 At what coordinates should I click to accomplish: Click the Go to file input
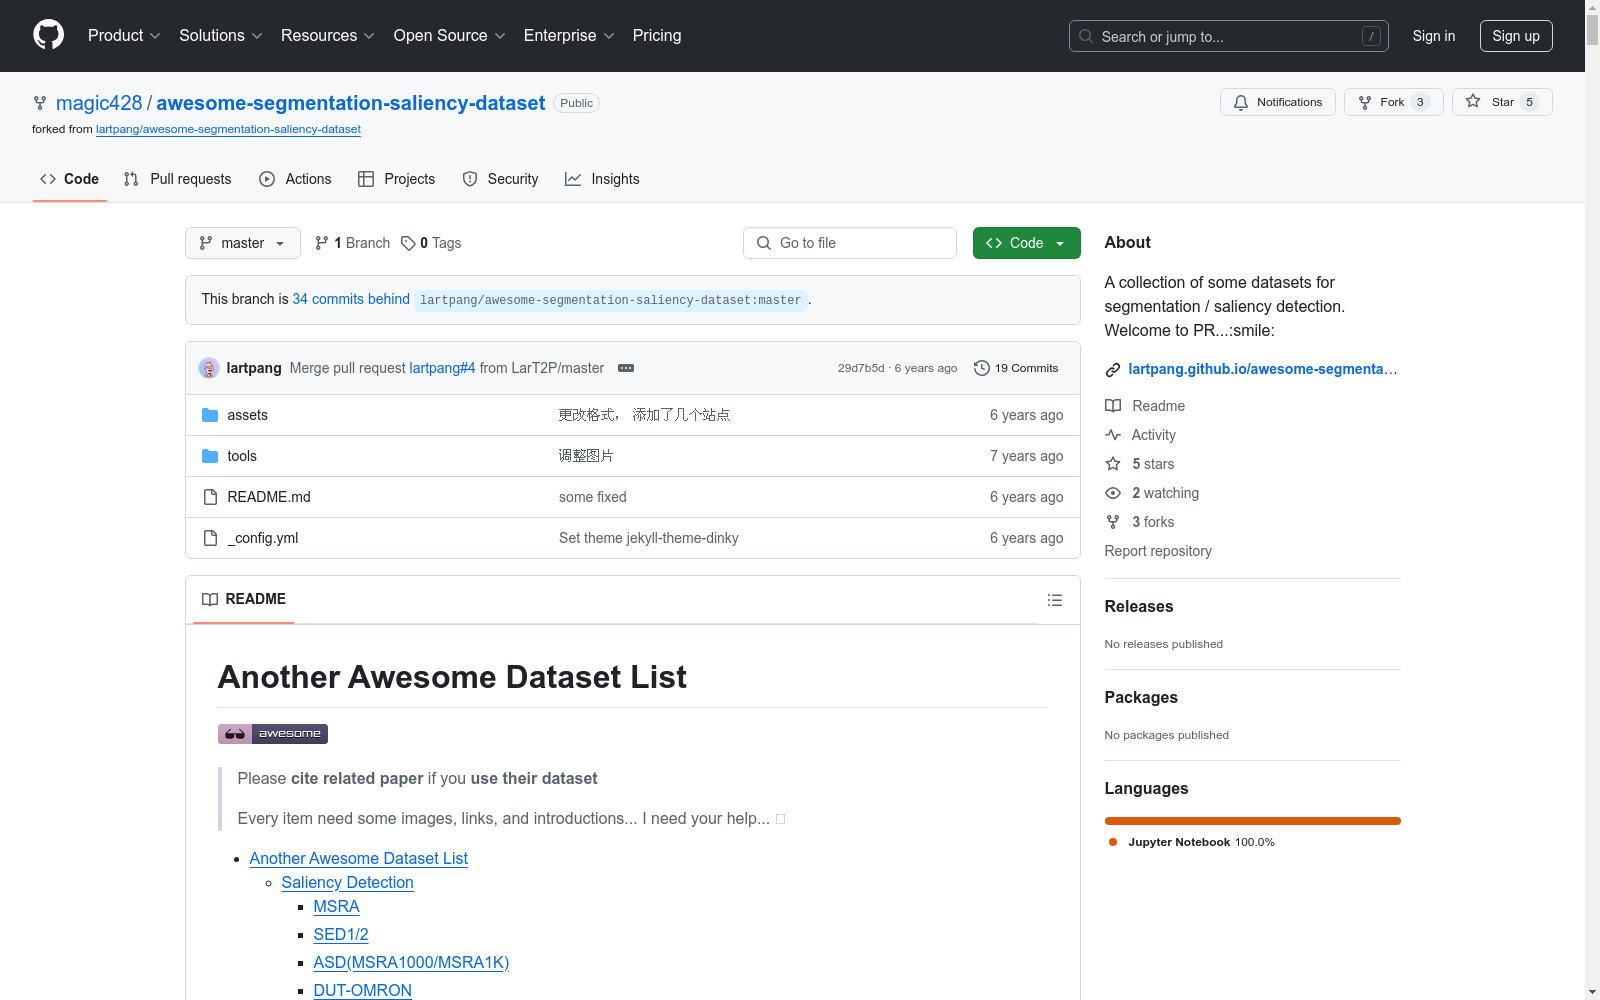coord(850,243)
